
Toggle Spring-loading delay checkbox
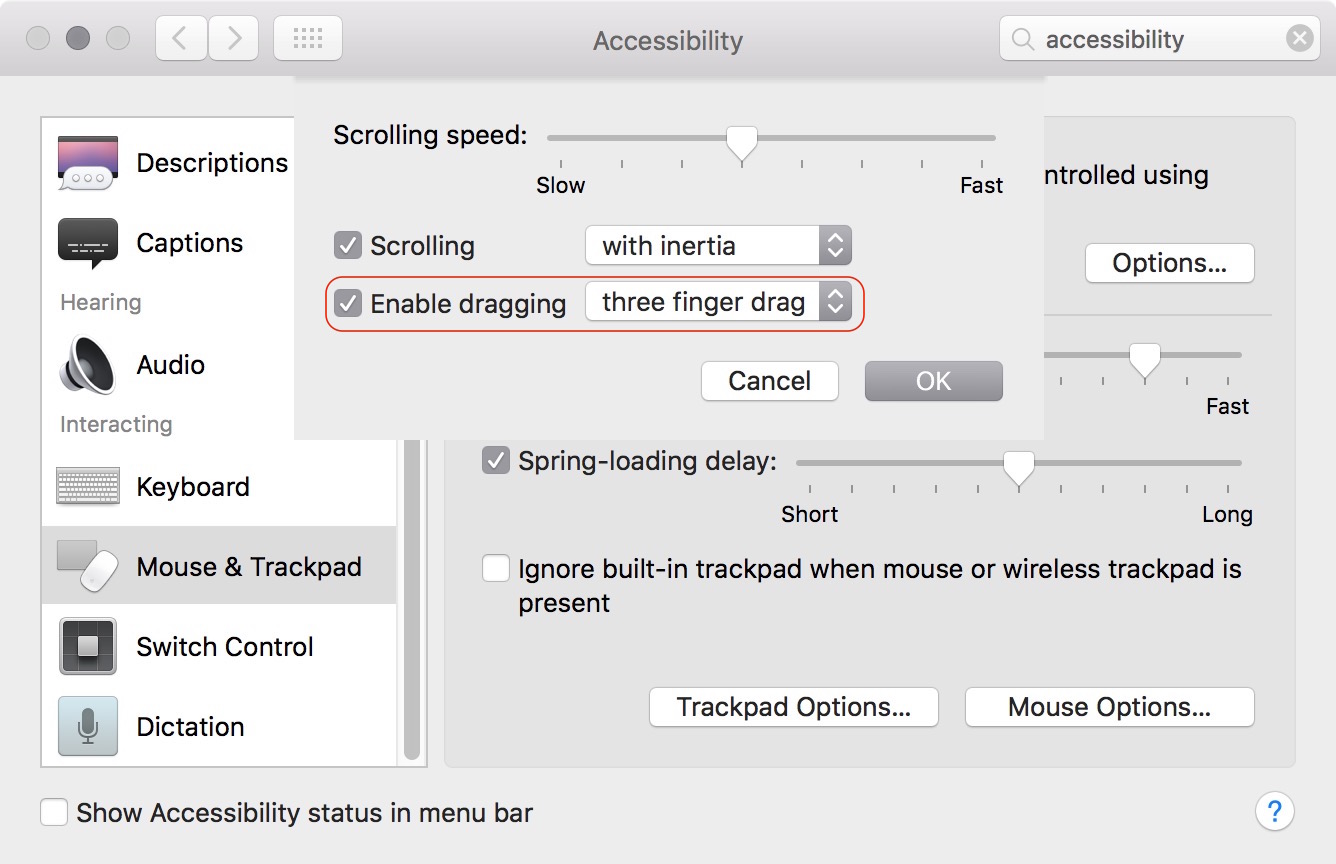(x=496, y=461)
